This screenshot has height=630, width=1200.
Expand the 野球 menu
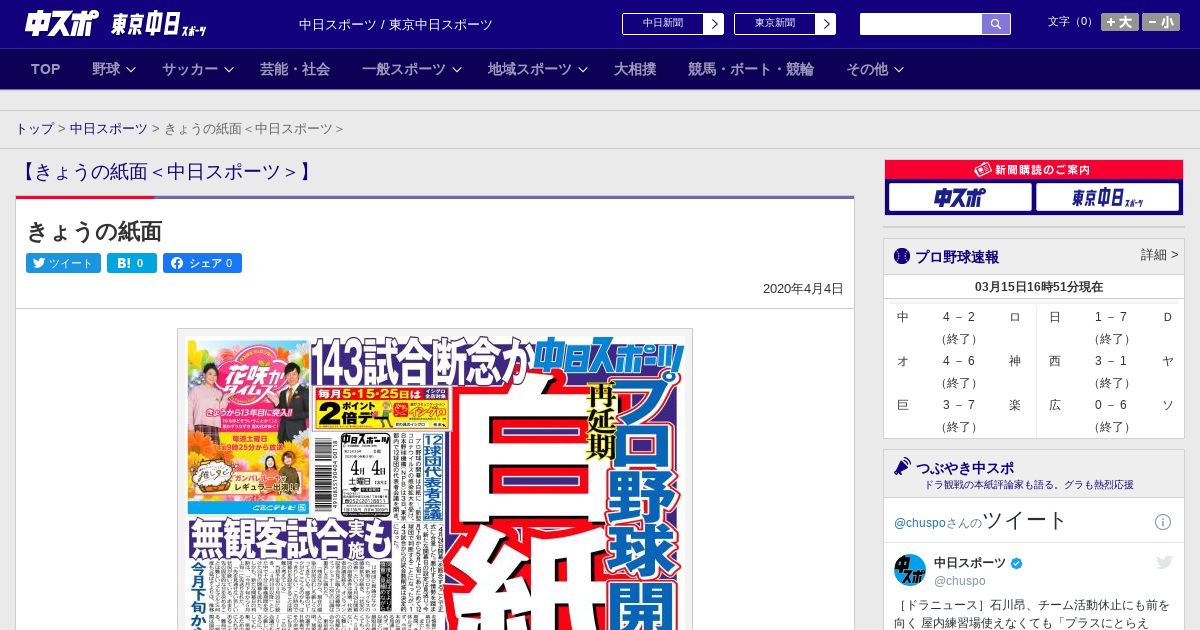pyautogui.click(x=114, y=69)
